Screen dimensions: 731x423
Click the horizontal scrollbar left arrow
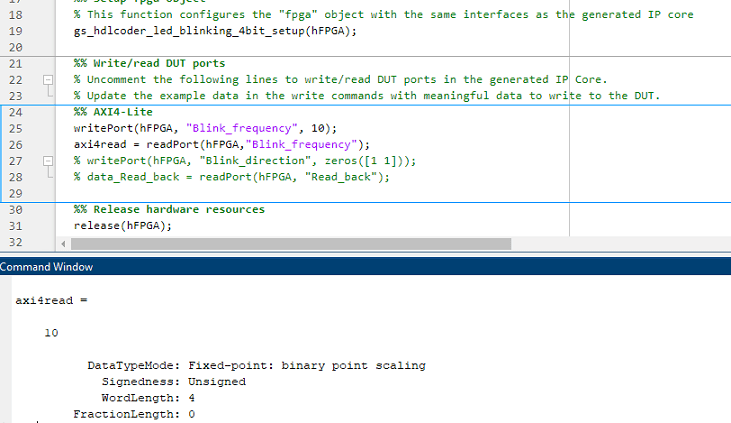[x=65, y=243]
